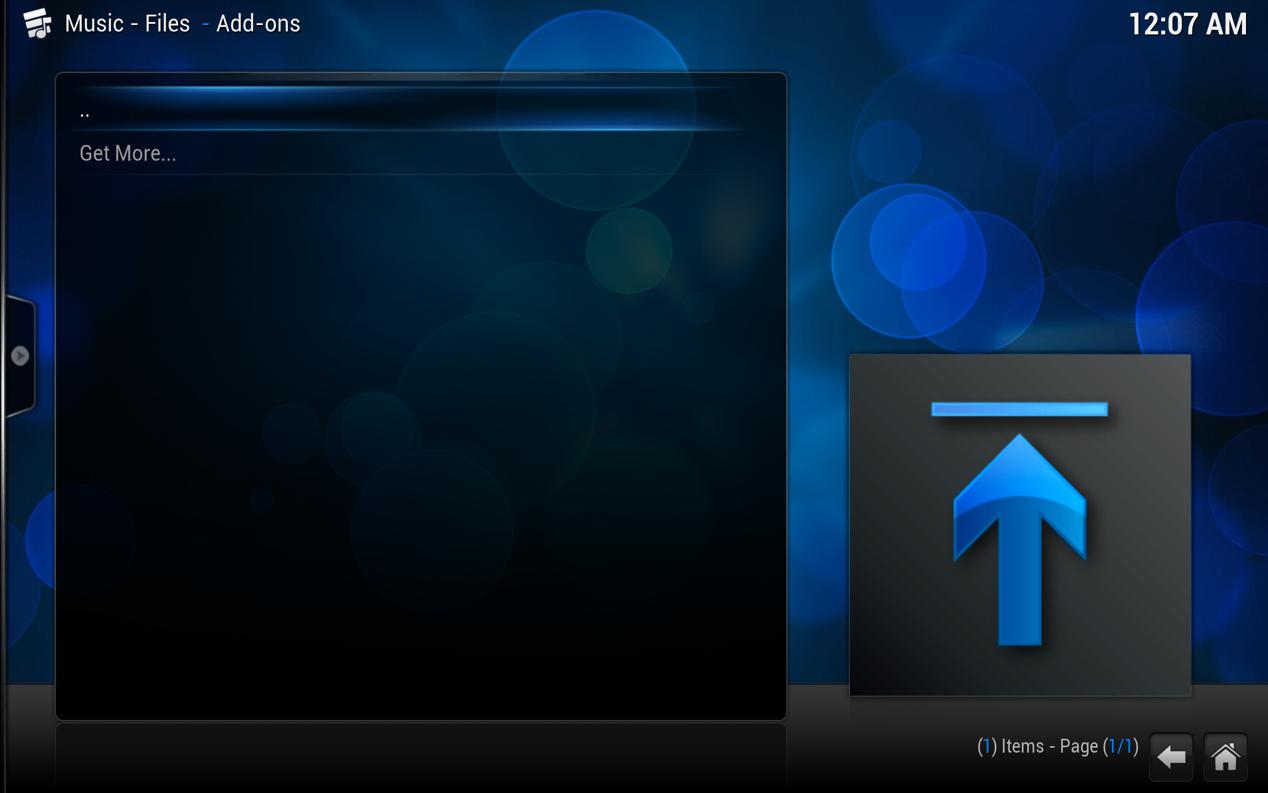
Task: Return to main menu via the house button
Action: tap(1226, 757)
